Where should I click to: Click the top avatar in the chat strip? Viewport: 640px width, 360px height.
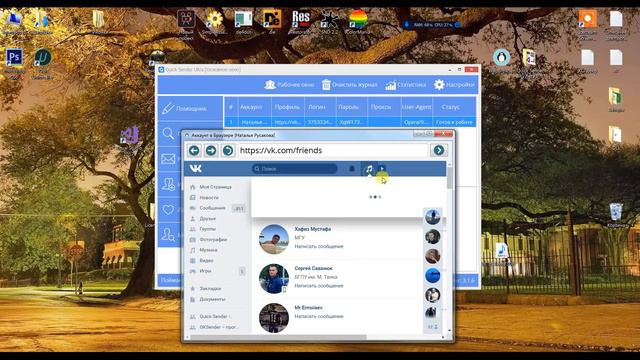pyautogui.click(x=433, y=217)
